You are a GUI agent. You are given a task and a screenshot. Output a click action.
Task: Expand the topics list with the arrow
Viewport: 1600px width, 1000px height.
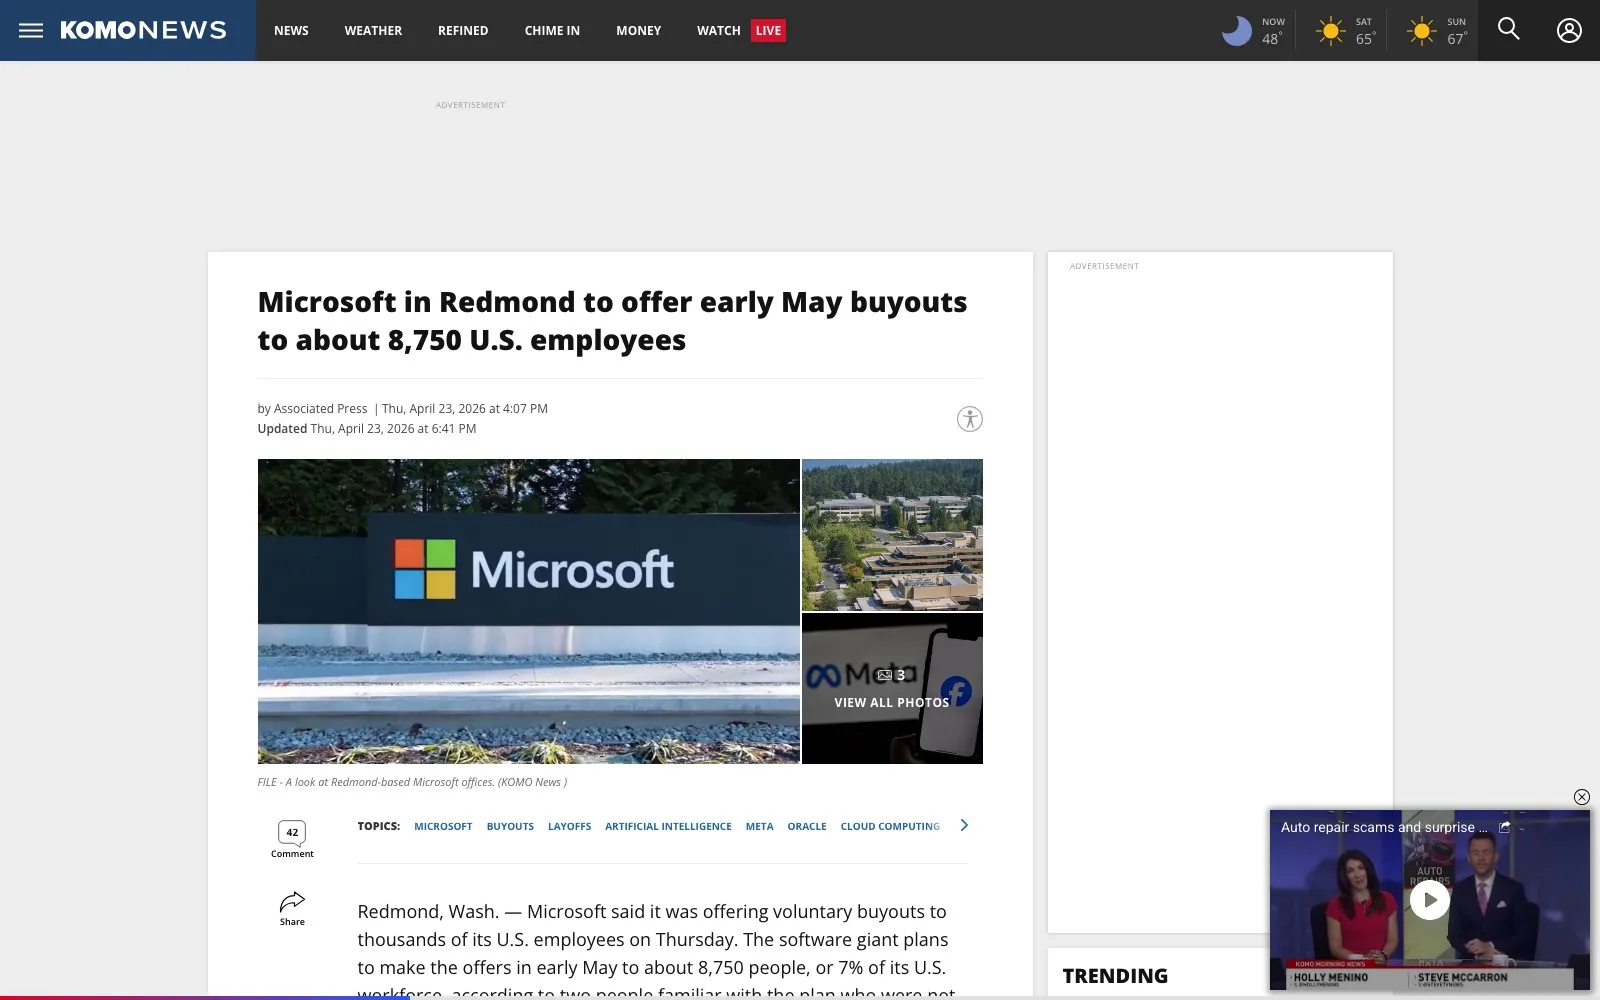964,825
